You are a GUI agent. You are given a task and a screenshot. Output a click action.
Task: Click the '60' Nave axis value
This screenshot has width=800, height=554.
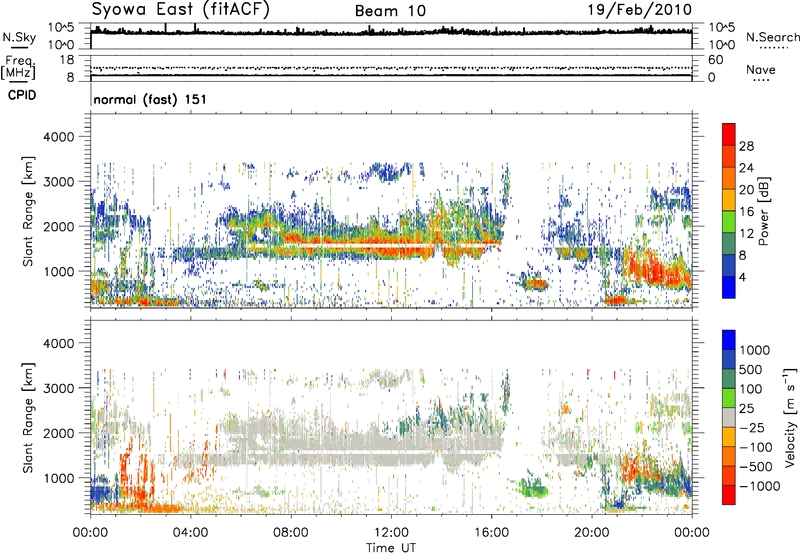tap(715, 60)
